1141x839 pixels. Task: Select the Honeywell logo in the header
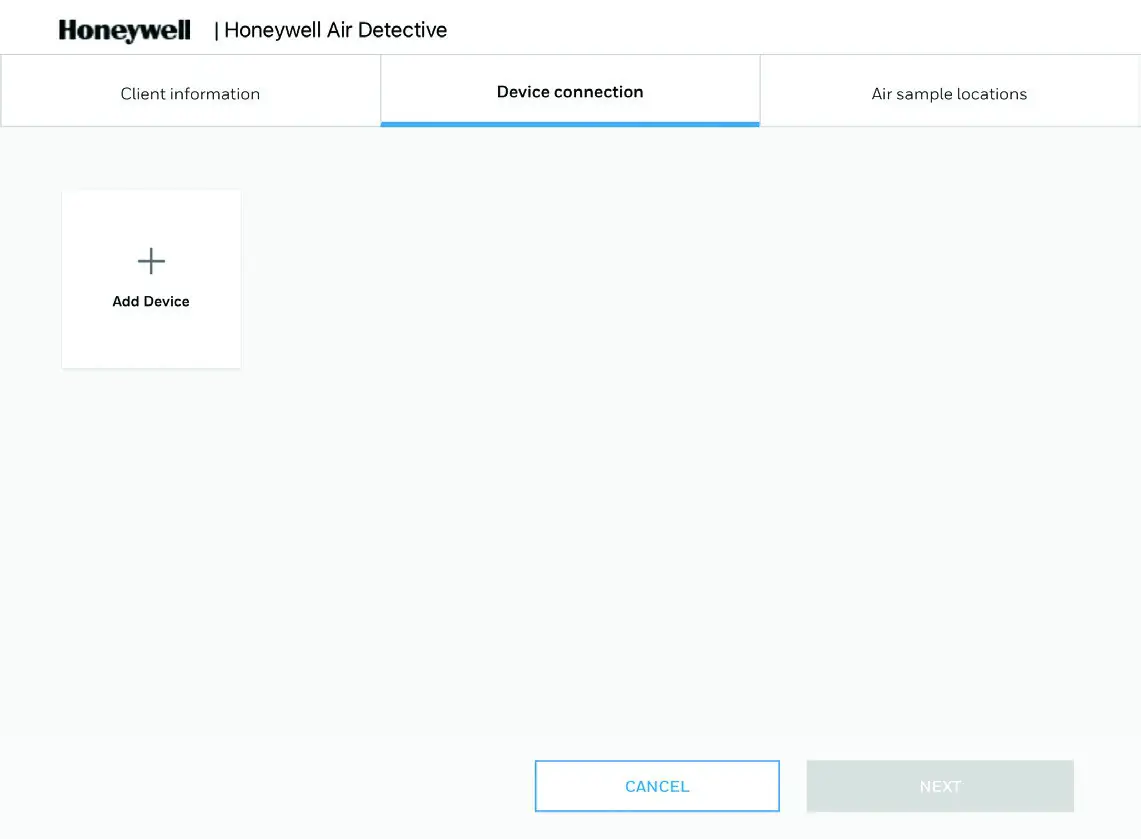[124, 30]
